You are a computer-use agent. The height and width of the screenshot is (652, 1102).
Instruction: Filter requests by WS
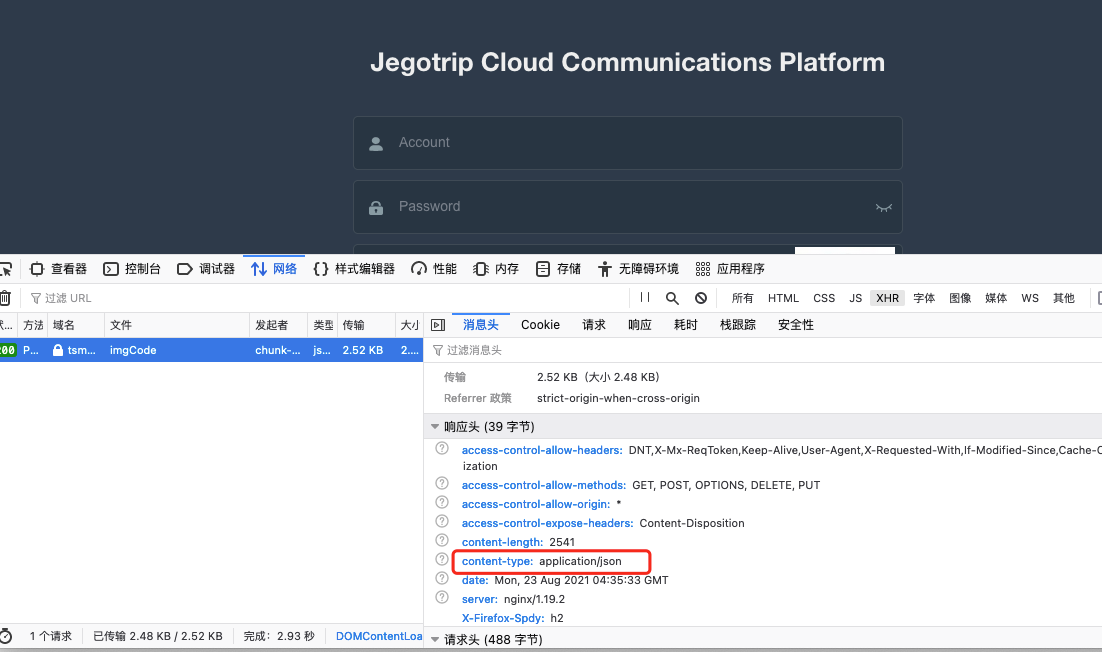[x=1030, y=298]
